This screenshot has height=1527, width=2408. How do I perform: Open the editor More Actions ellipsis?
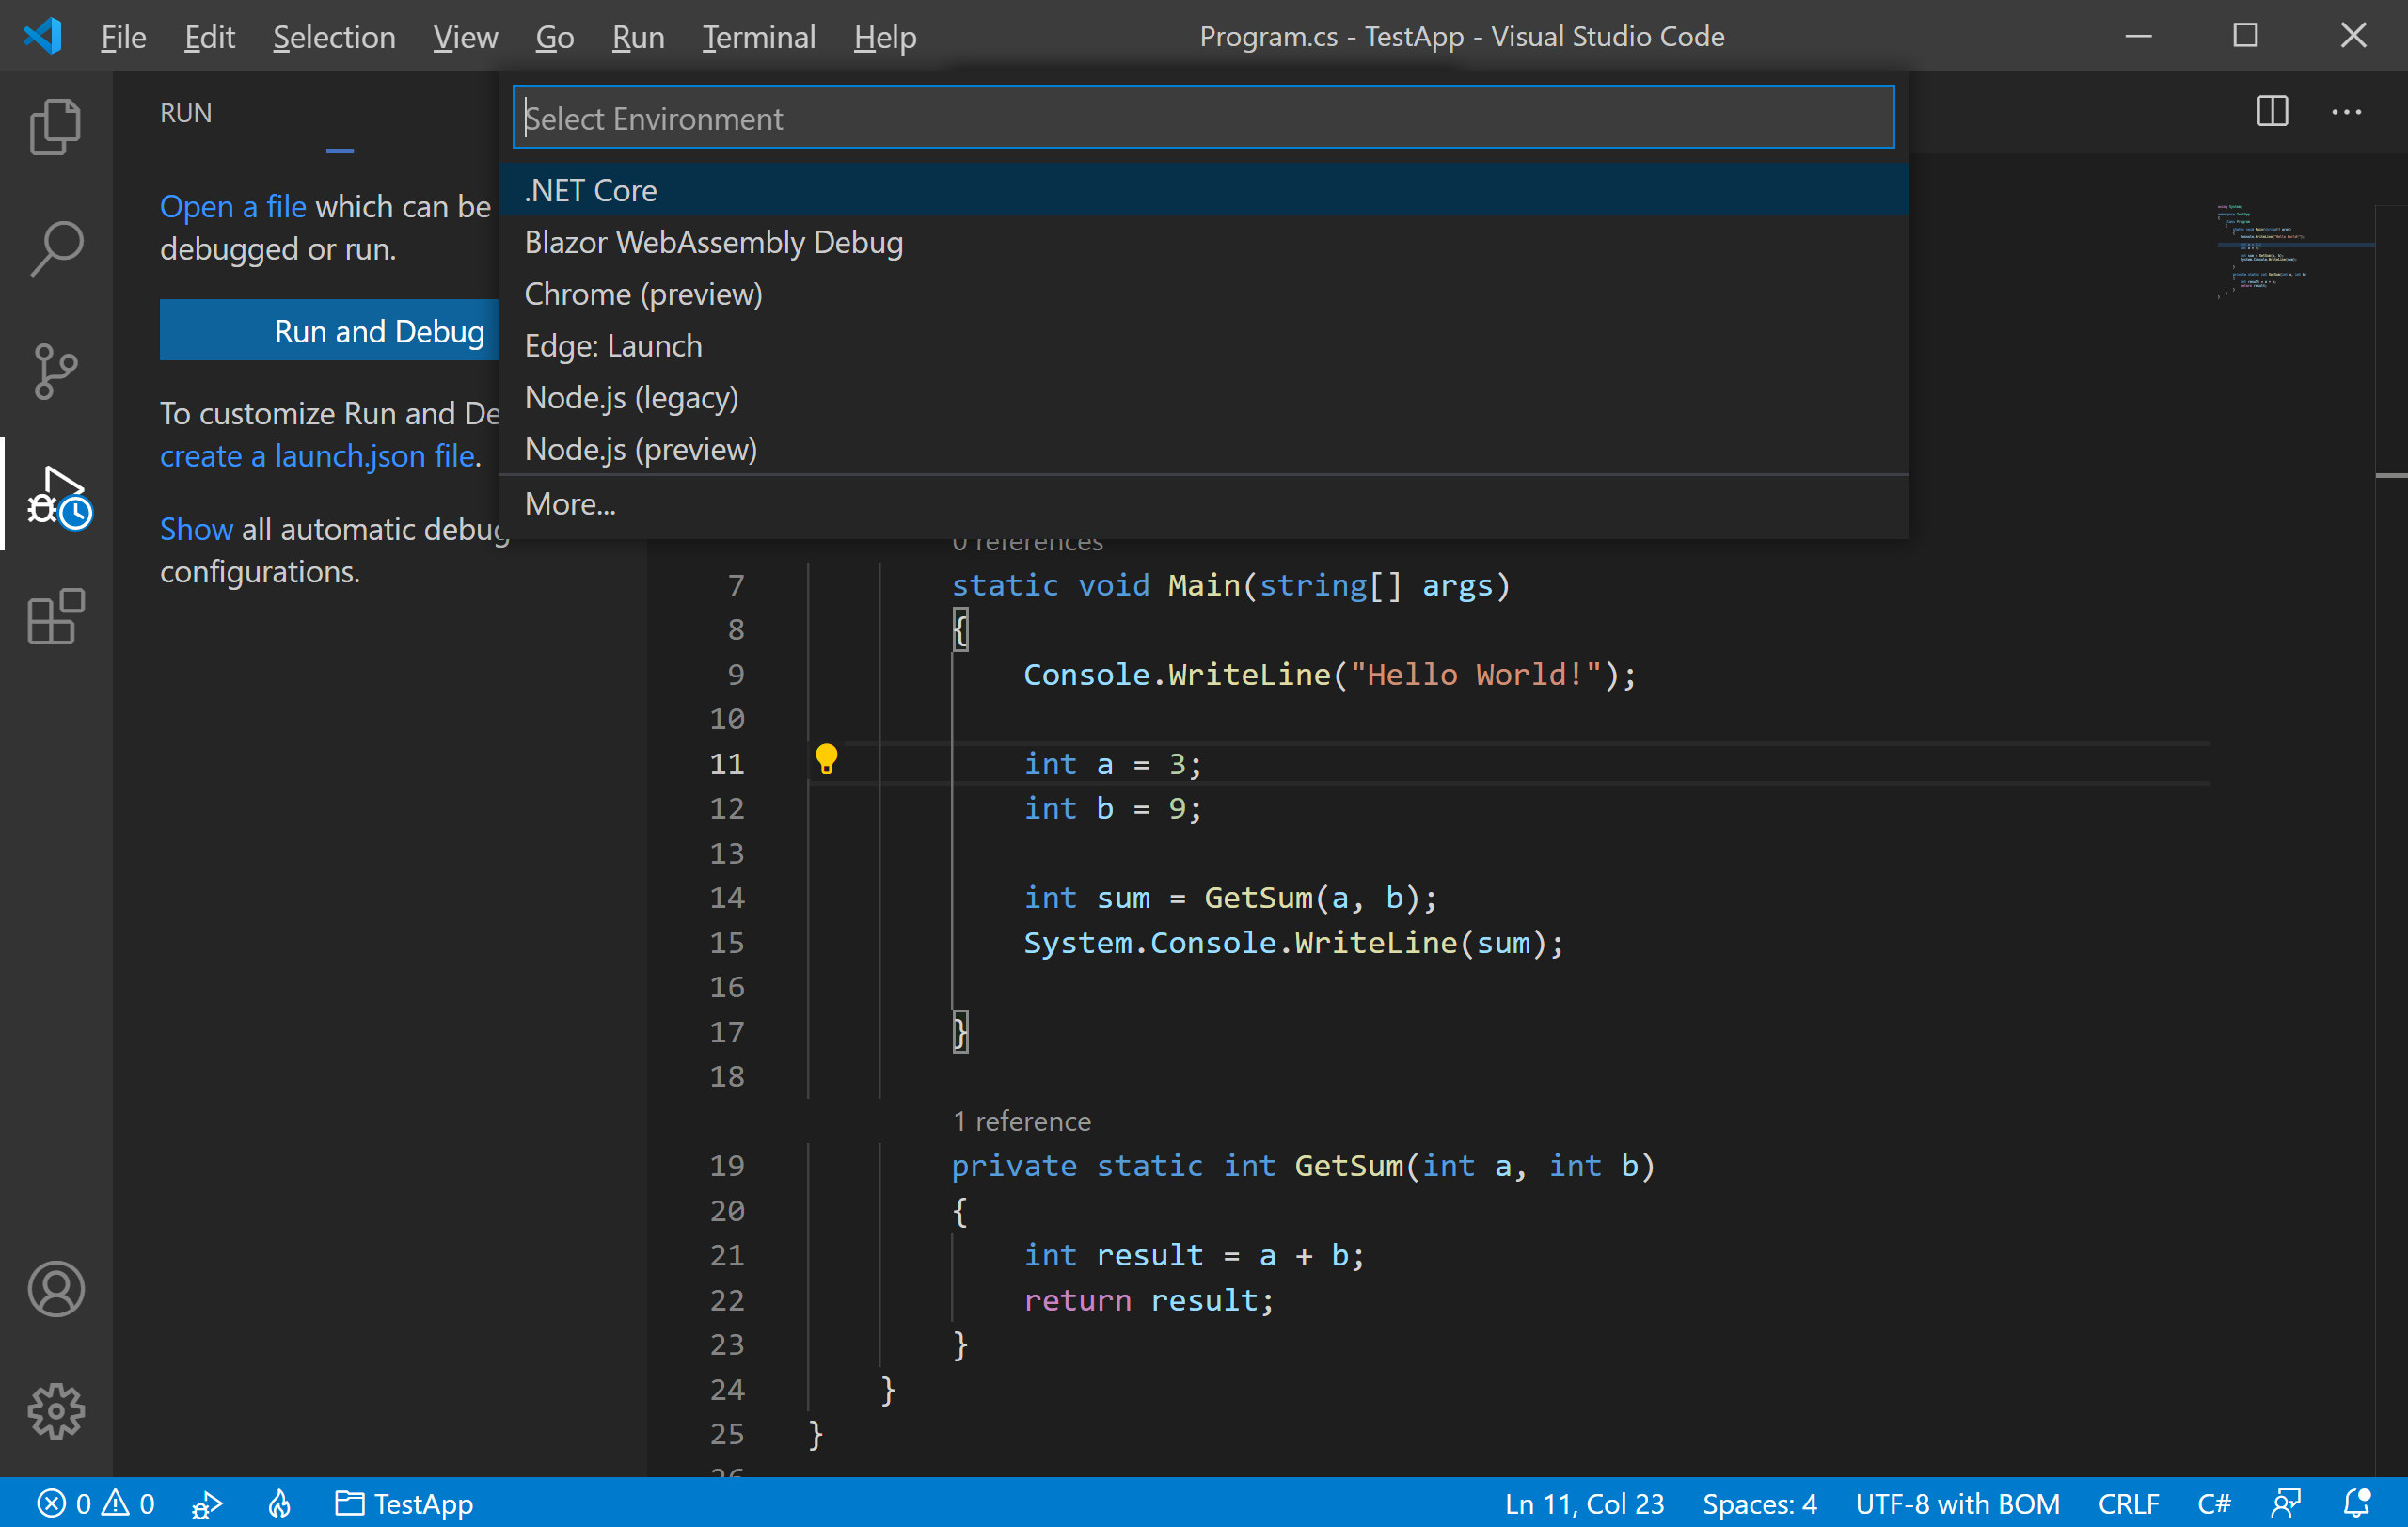pyautogui.click(x=2346, y=111)
